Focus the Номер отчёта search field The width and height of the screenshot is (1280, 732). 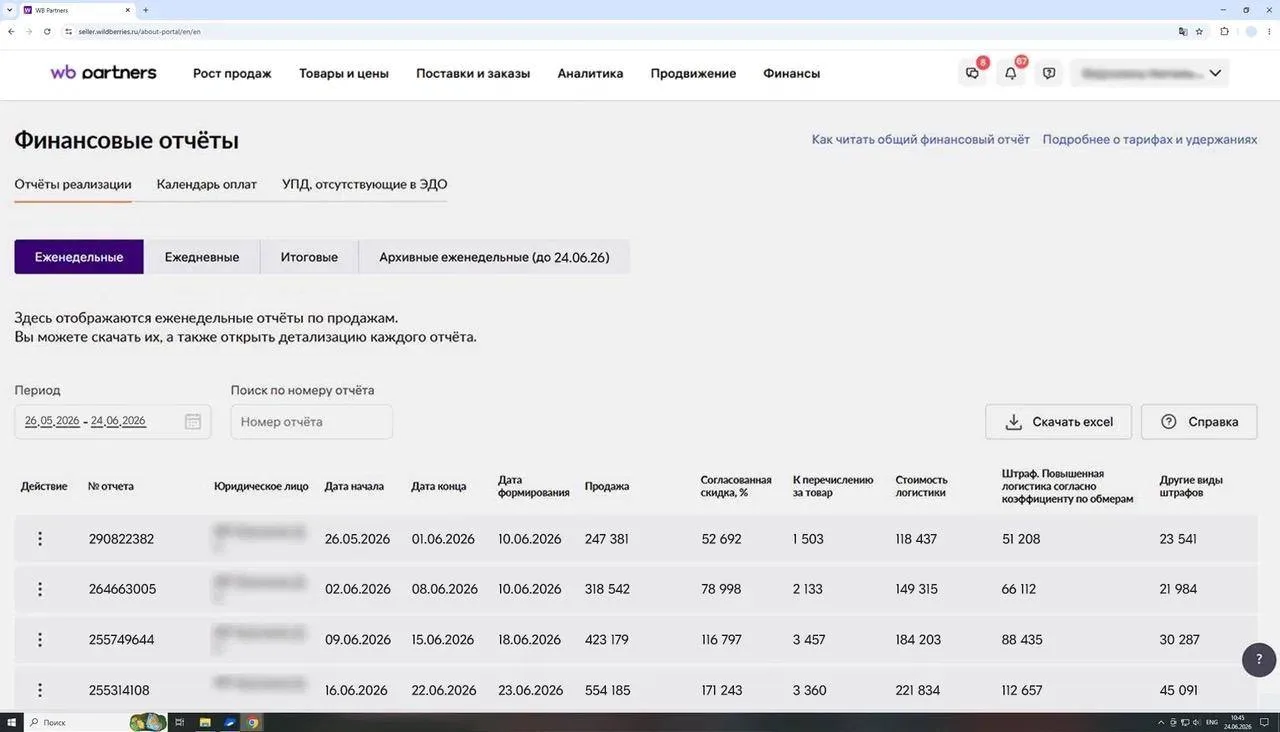point(311,422)
